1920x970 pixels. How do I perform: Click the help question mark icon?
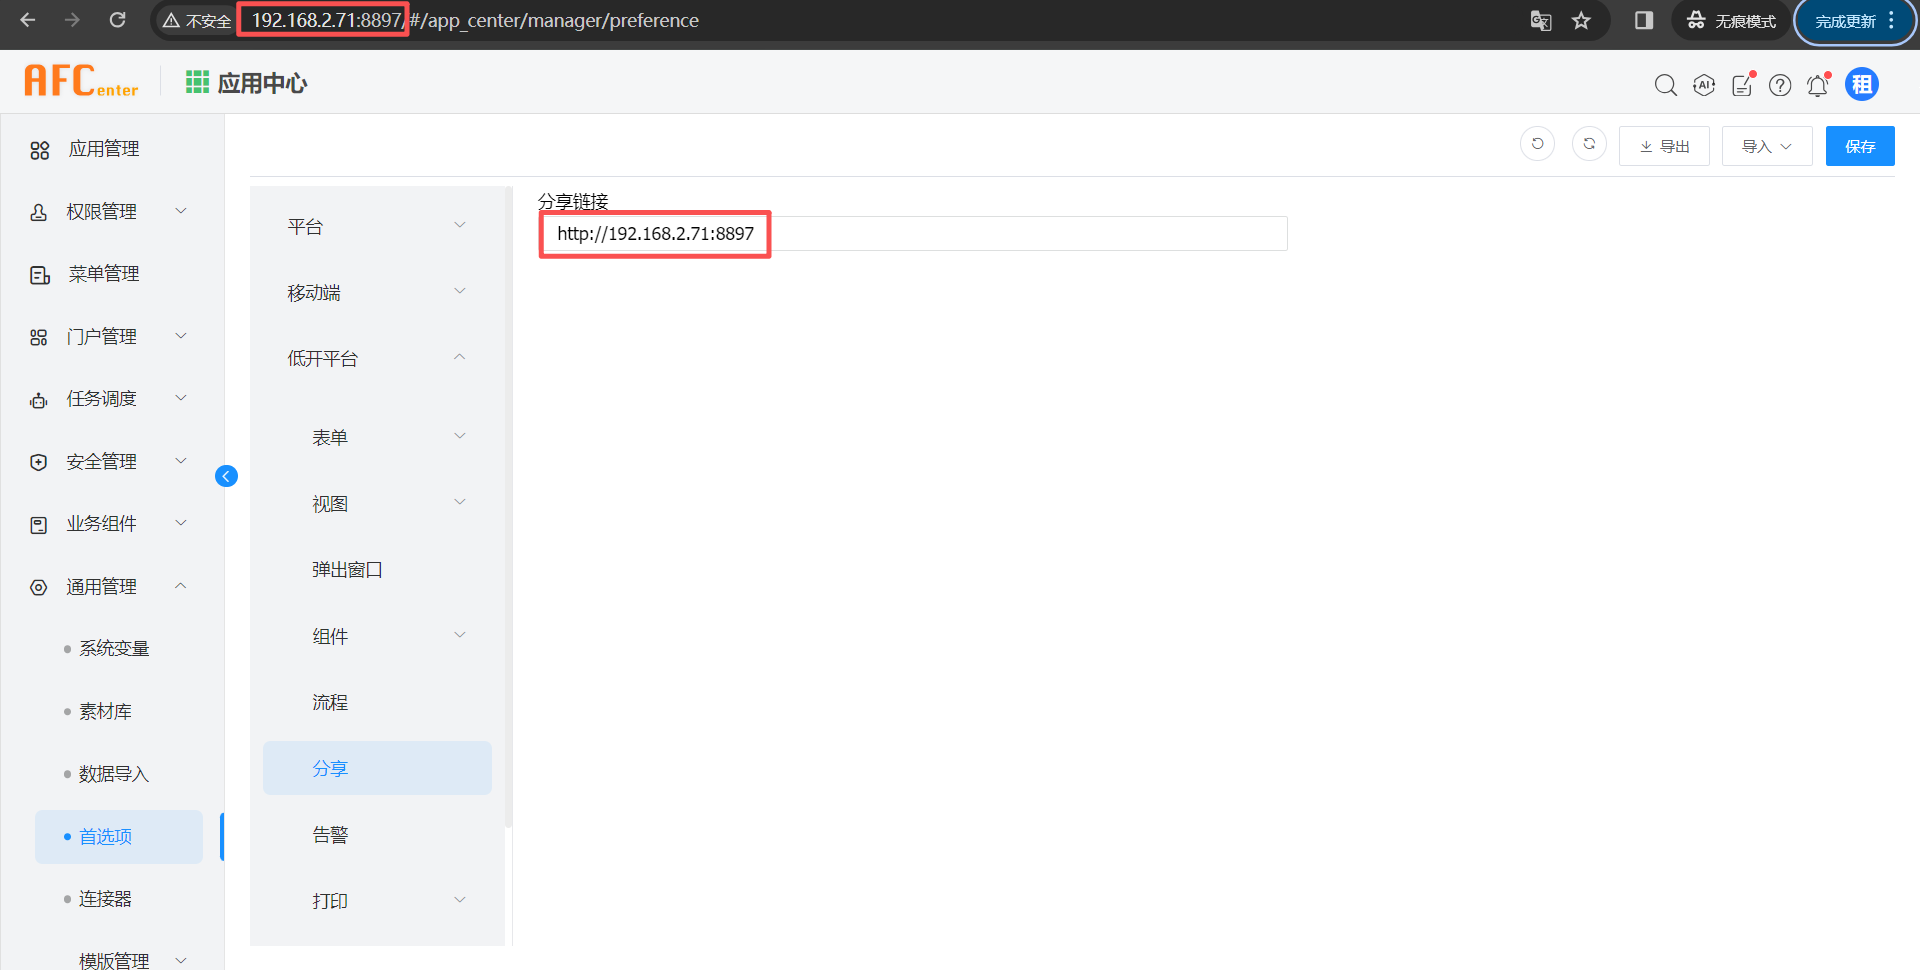click(1780, 85)
